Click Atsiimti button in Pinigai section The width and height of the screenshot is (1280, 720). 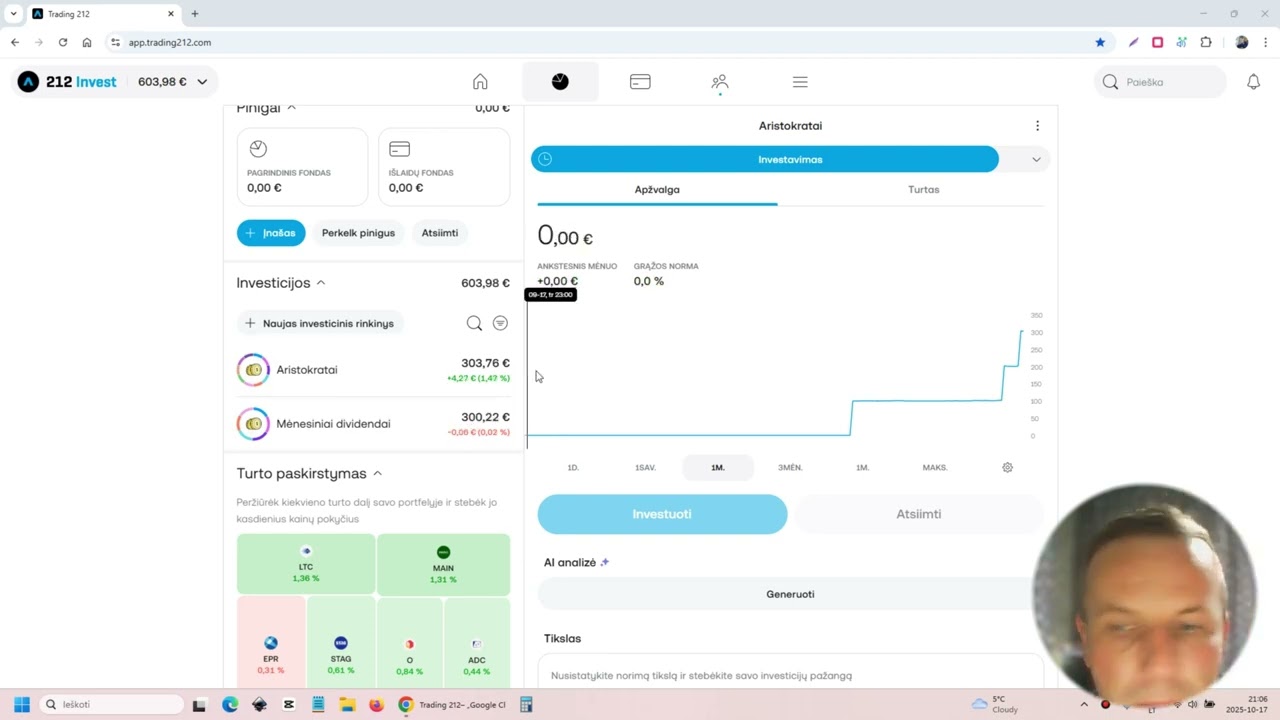pyautogui.click(x=440, y=233)
